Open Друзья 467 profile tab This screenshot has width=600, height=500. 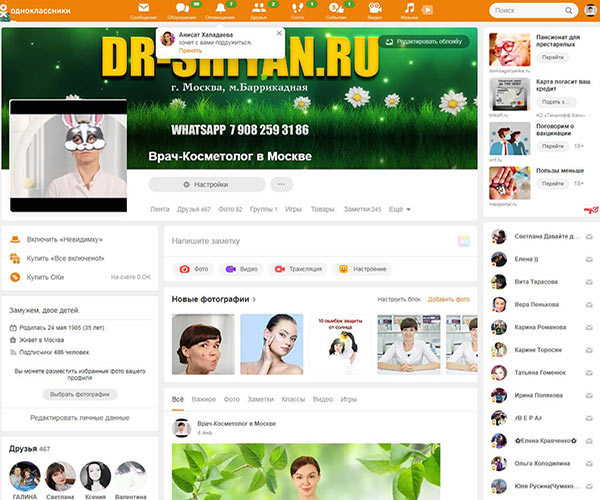[194, 209]
